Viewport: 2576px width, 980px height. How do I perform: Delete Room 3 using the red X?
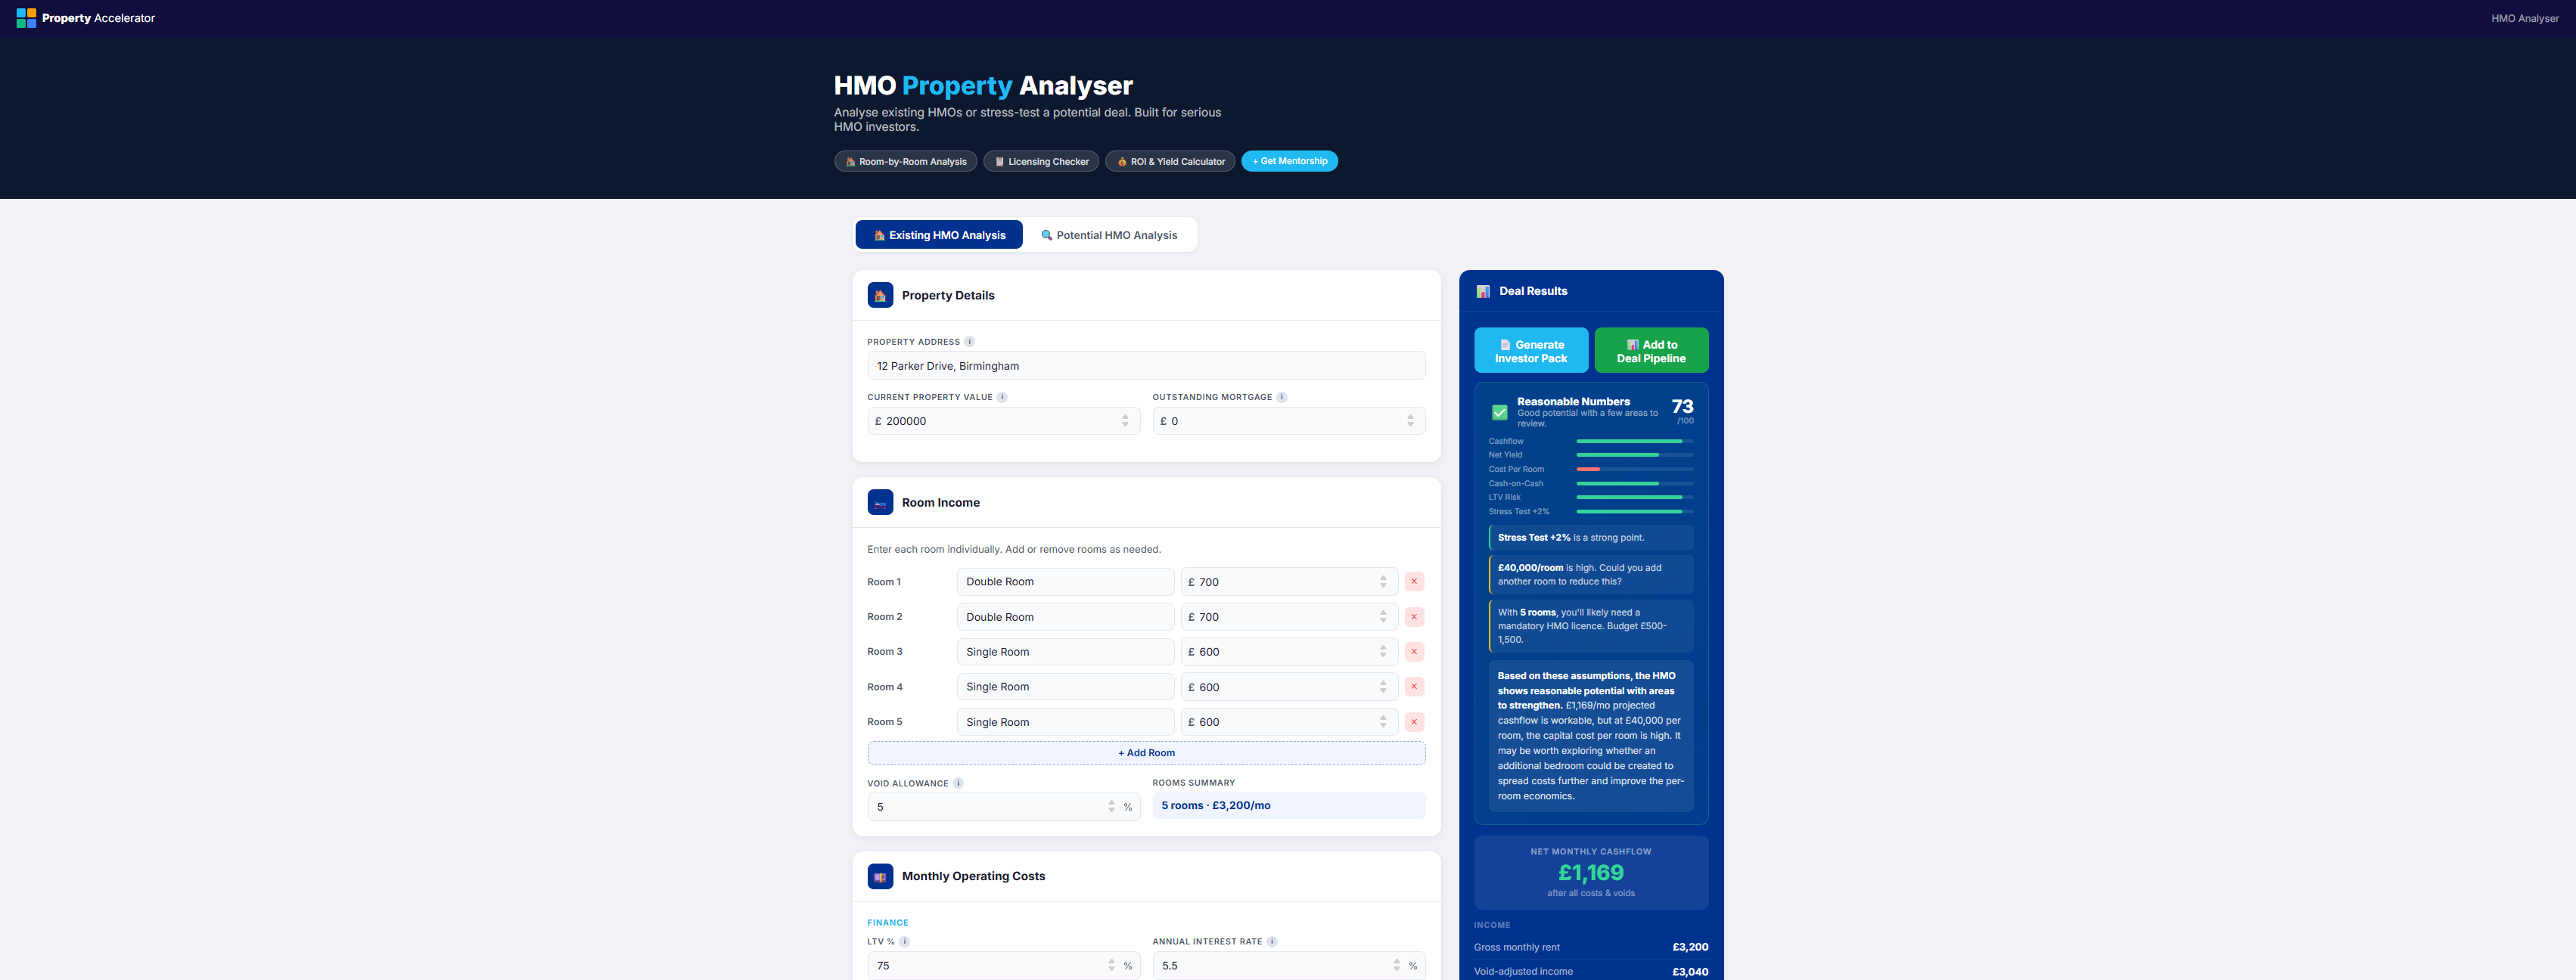1414,652
